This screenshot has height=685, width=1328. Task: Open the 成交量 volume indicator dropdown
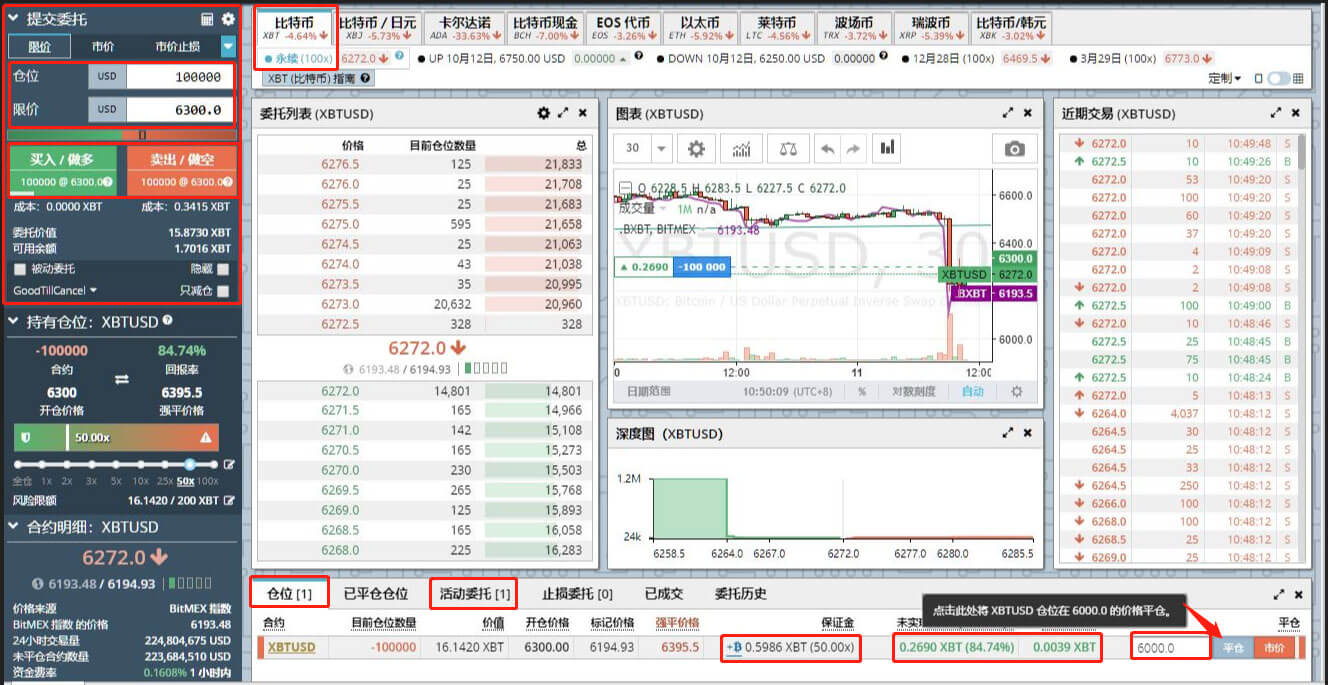[x=663, y=209]
